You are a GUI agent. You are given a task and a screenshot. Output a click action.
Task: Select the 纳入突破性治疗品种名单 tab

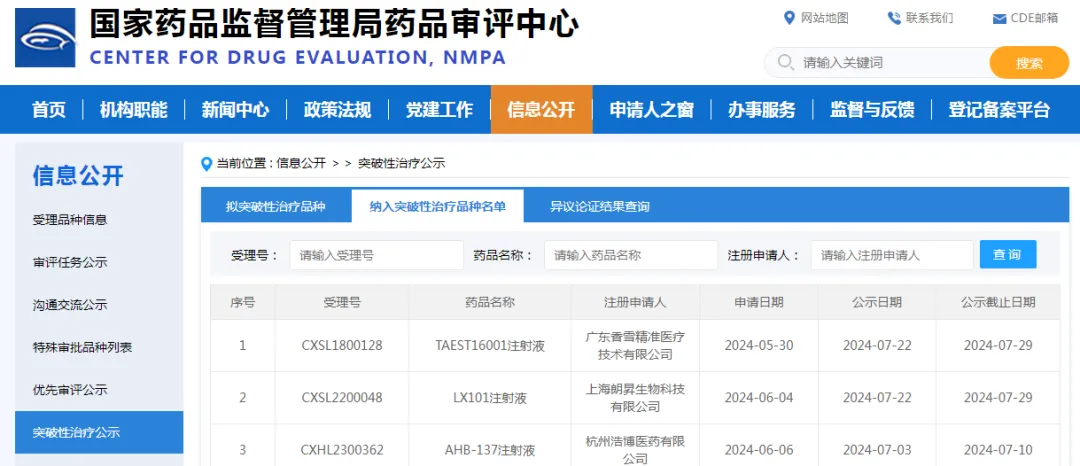(x=437, y=207)
